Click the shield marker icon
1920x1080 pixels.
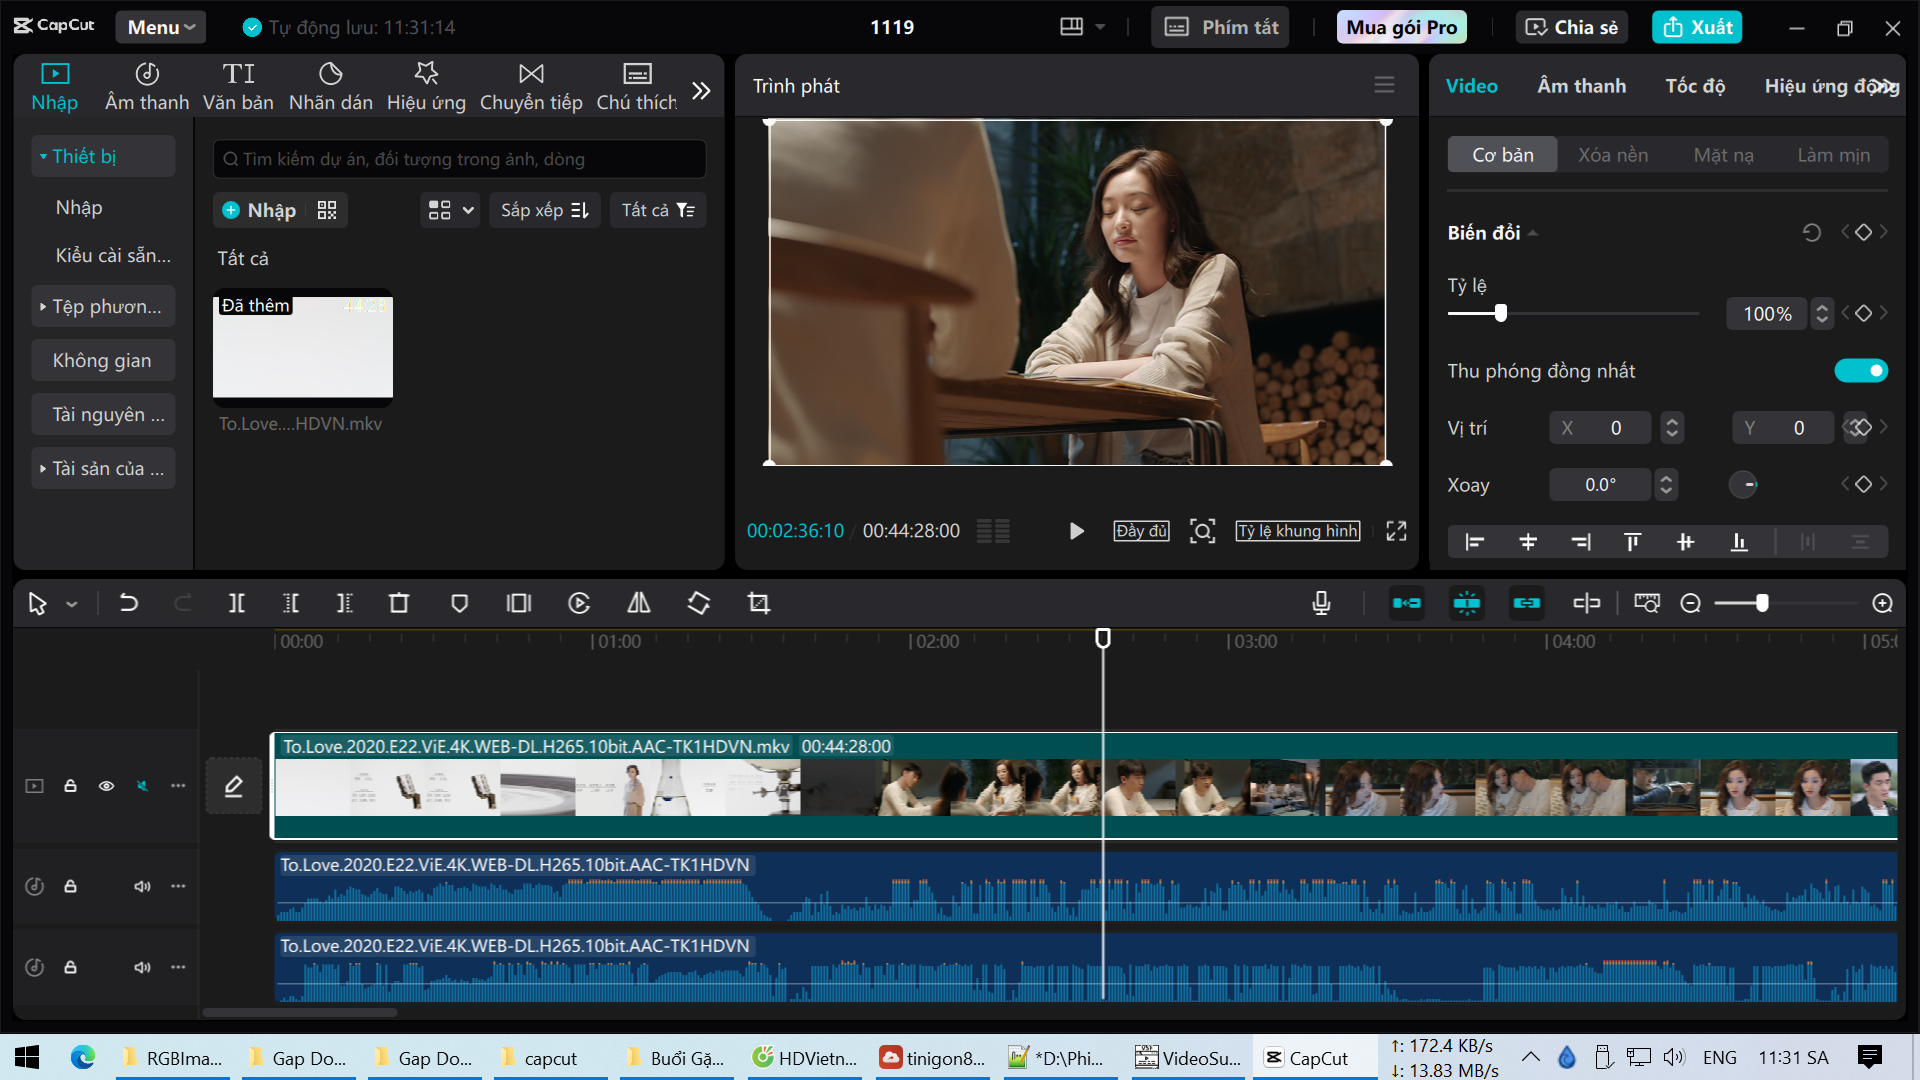point(459,603)
